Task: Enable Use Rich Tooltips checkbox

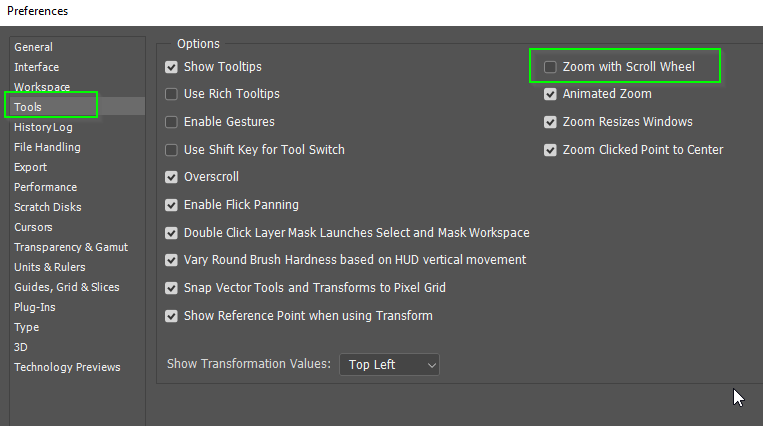Action: click(x=171, y=94)
